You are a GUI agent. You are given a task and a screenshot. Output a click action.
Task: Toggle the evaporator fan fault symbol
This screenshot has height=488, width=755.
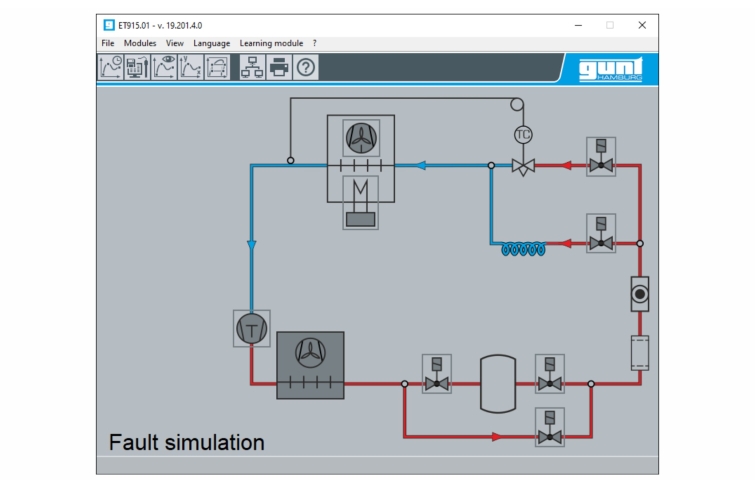tap(361, 138)
